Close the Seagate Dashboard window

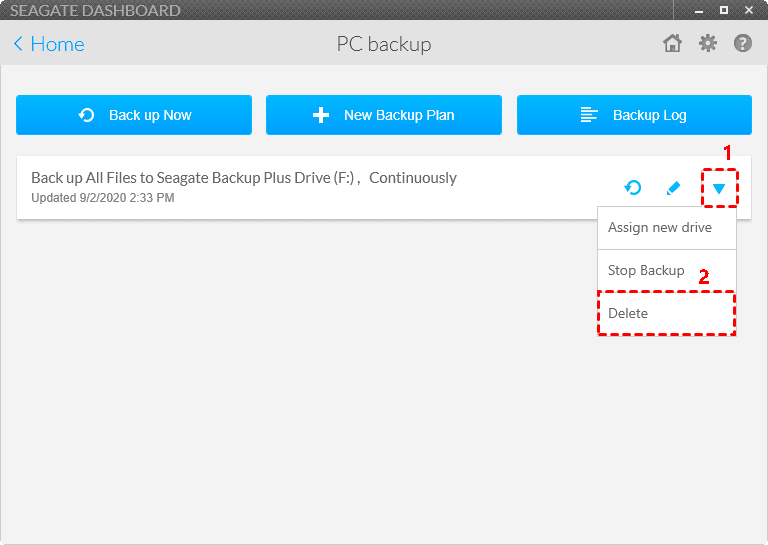747,11
